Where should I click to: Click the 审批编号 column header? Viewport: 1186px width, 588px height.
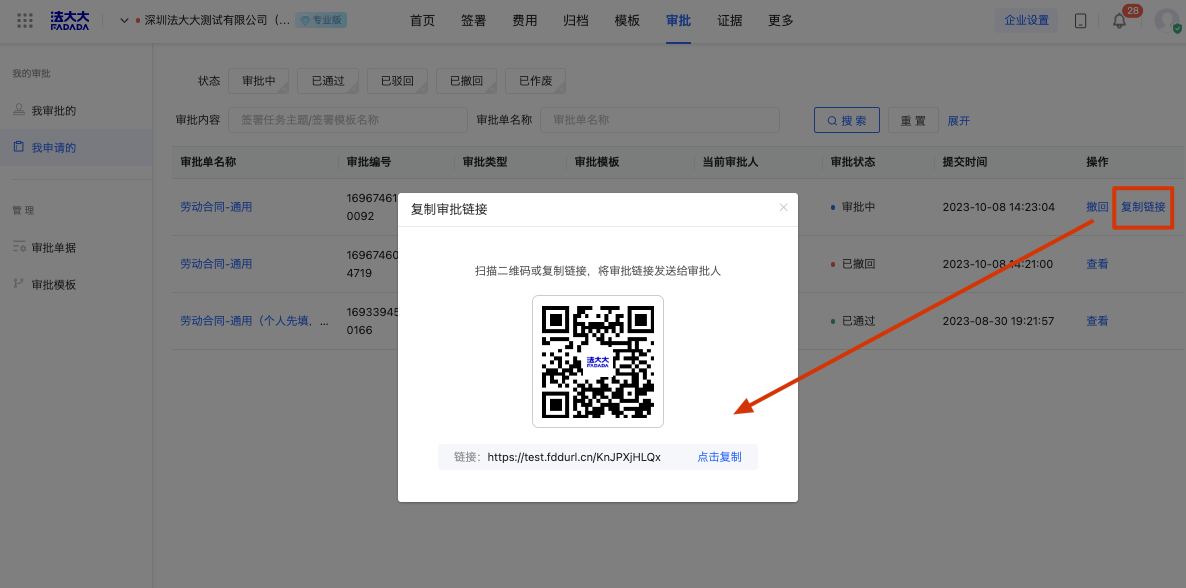368,162
